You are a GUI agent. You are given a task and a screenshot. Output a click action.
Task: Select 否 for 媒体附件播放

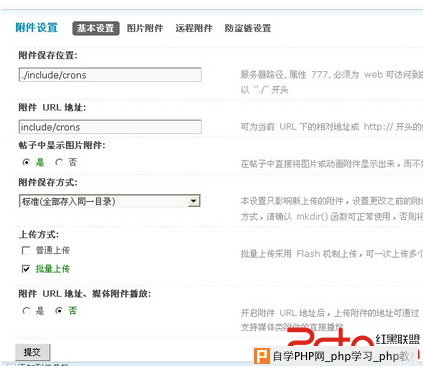point(59,311)
